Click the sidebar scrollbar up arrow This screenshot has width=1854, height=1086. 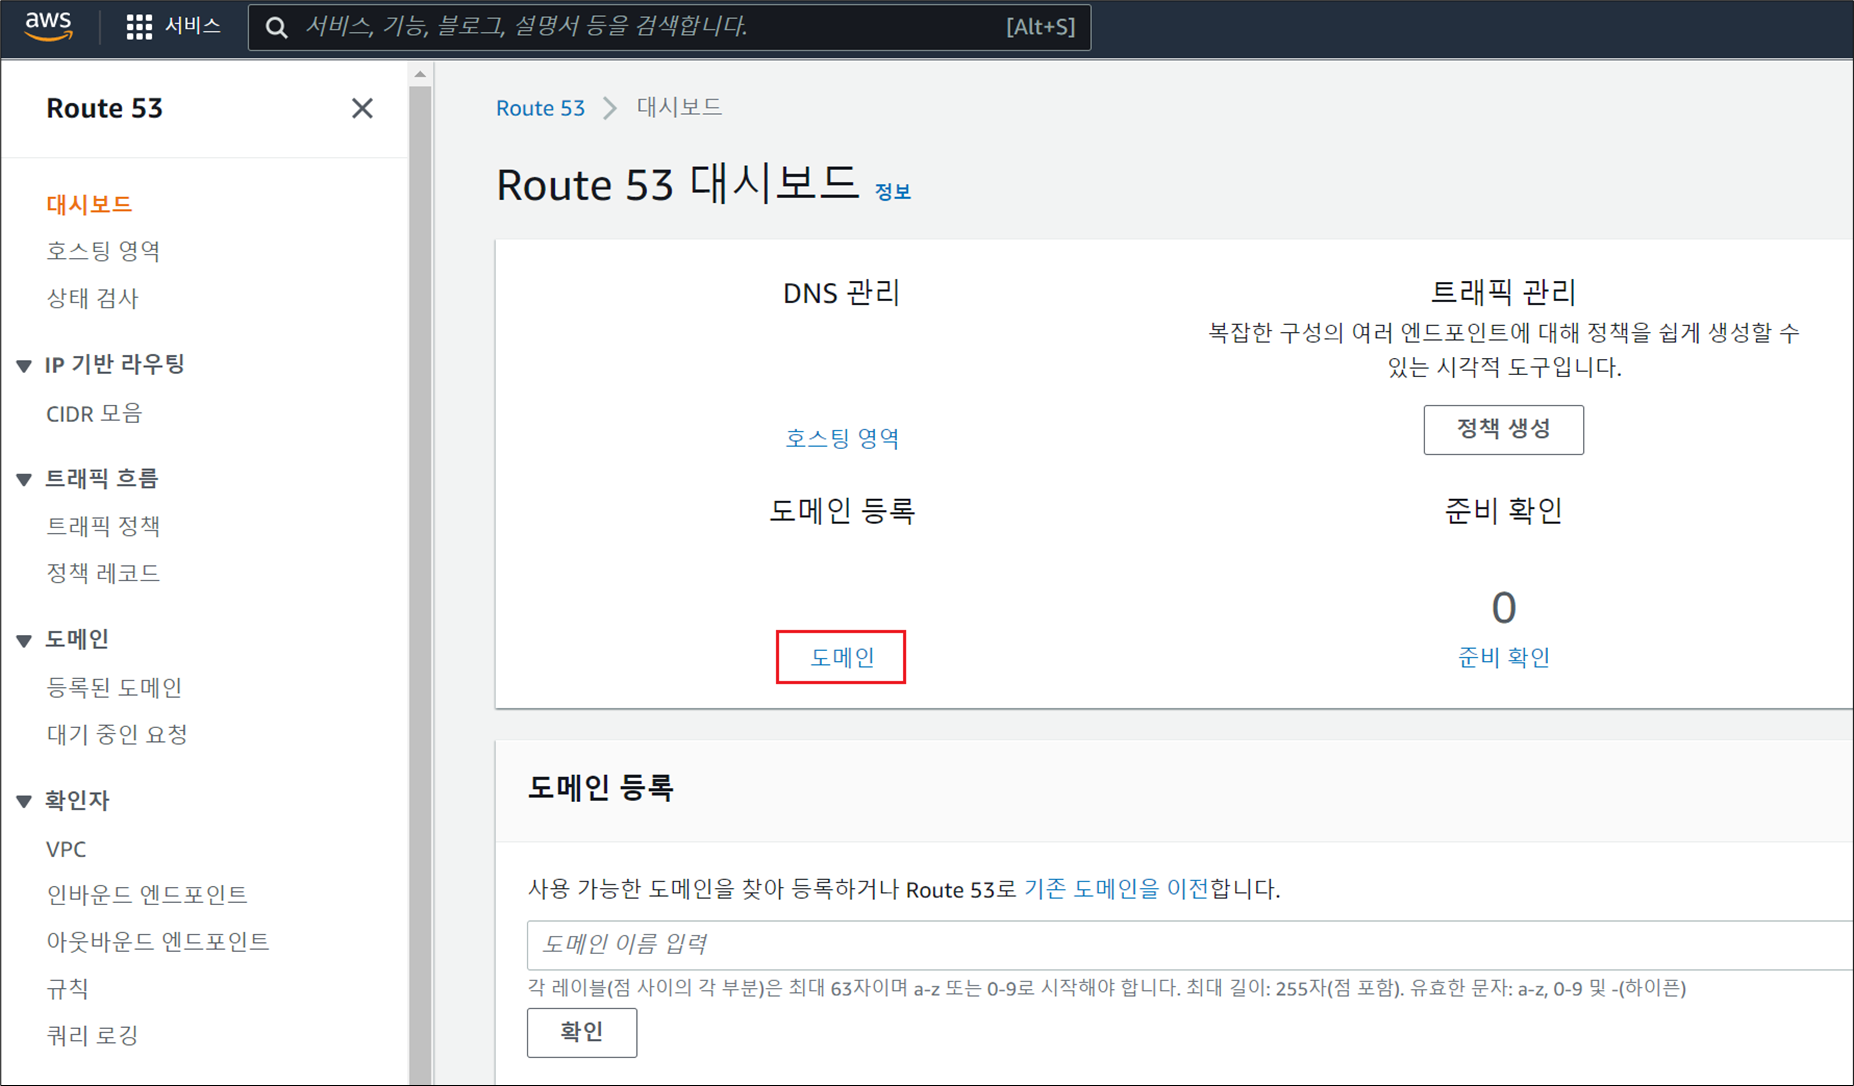pyautogui.click(x=420, y=74)
